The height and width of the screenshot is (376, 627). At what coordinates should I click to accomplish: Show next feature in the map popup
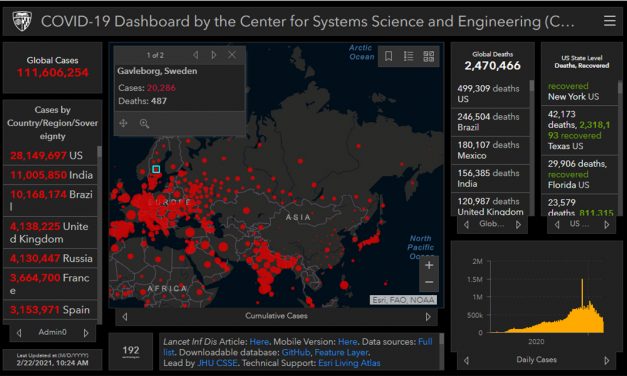point(214,55)
